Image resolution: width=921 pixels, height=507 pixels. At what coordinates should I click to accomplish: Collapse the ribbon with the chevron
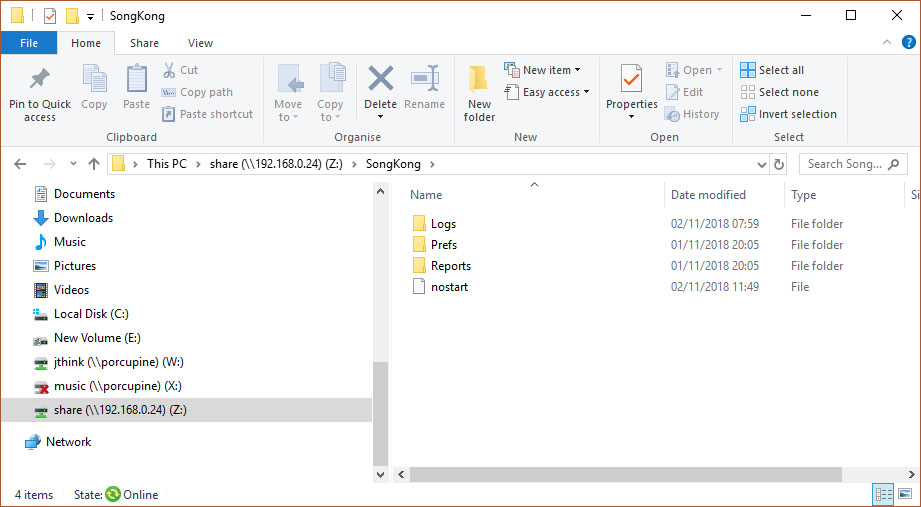coord(887,42)
